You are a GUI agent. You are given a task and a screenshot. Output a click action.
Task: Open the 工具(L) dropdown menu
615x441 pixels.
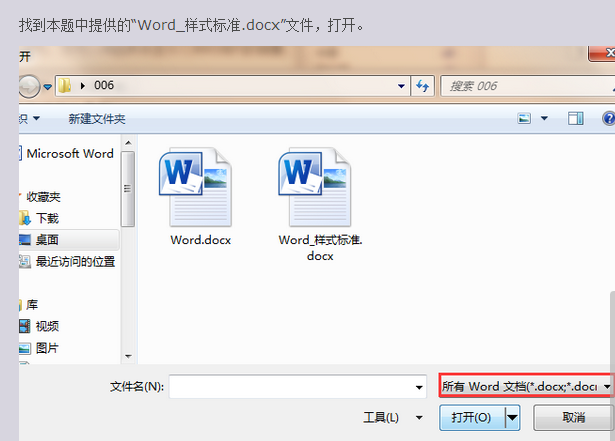point(393,417)
